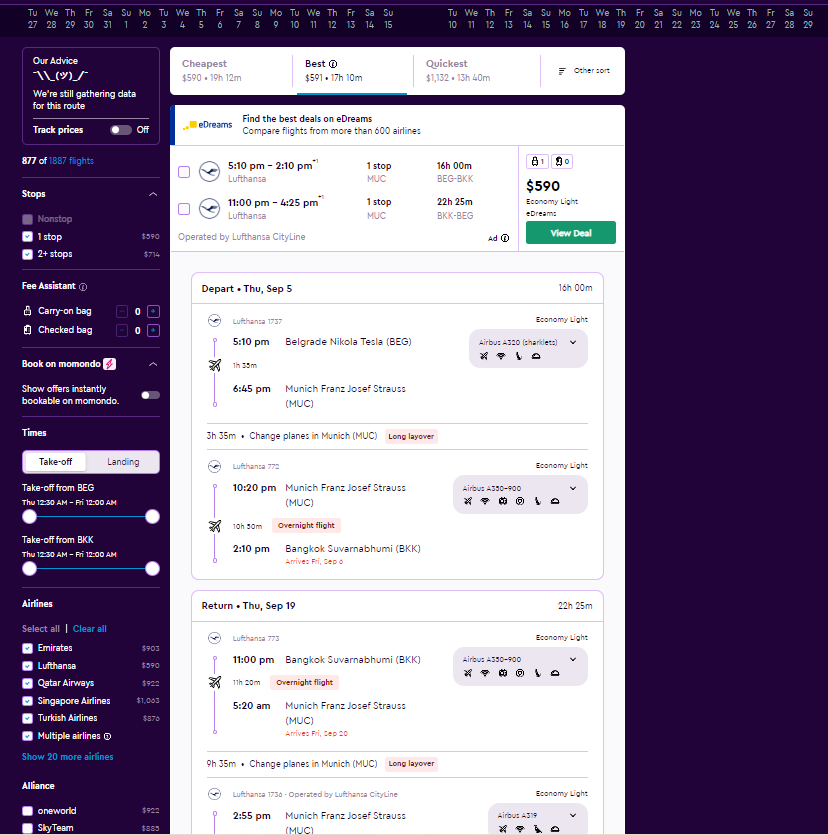Open the Multiple airlines info icon
828x835 pixels.
pos(108,736)
